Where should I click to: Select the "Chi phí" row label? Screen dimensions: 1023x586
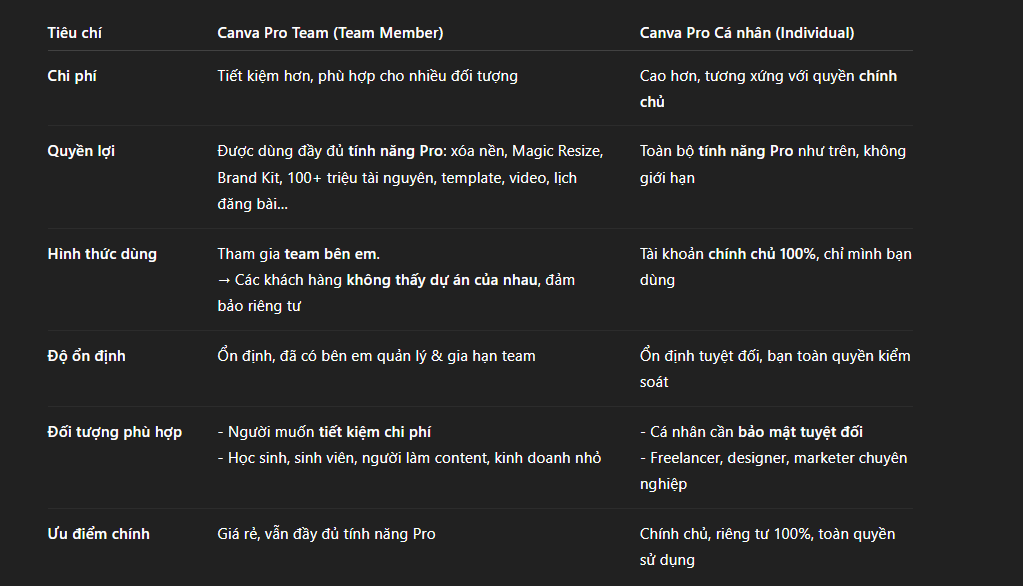point(72,76)
